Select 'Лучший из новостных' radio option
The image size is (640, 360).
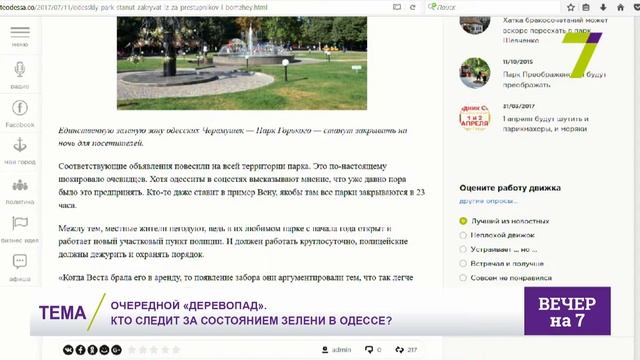coord(463,221)
